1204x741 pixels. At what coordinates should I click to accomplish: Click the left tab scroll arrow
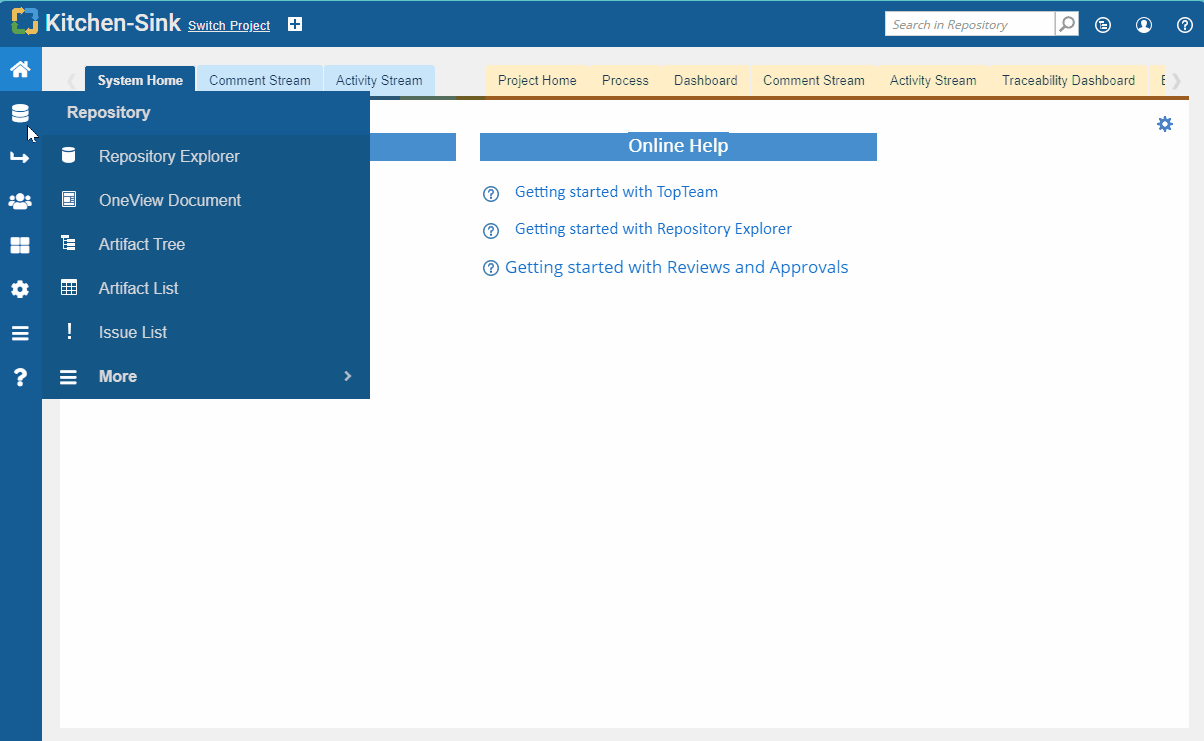pos(71,81)
